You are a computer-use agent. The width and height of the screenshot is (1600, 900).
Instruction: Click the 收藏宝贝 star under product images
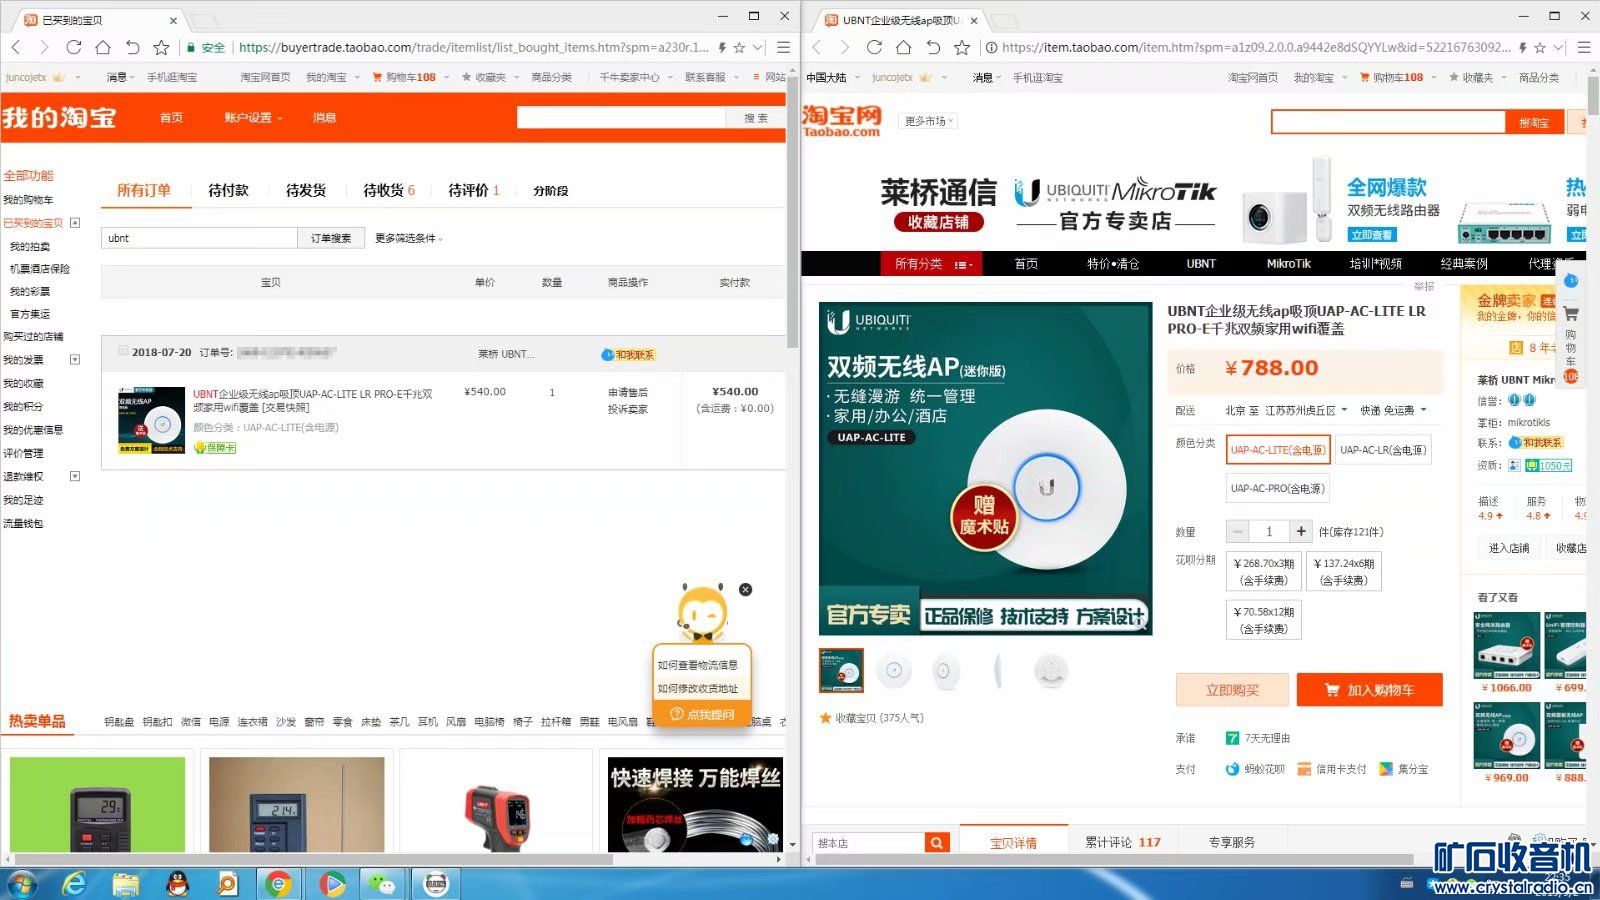(x=826, y=718)
